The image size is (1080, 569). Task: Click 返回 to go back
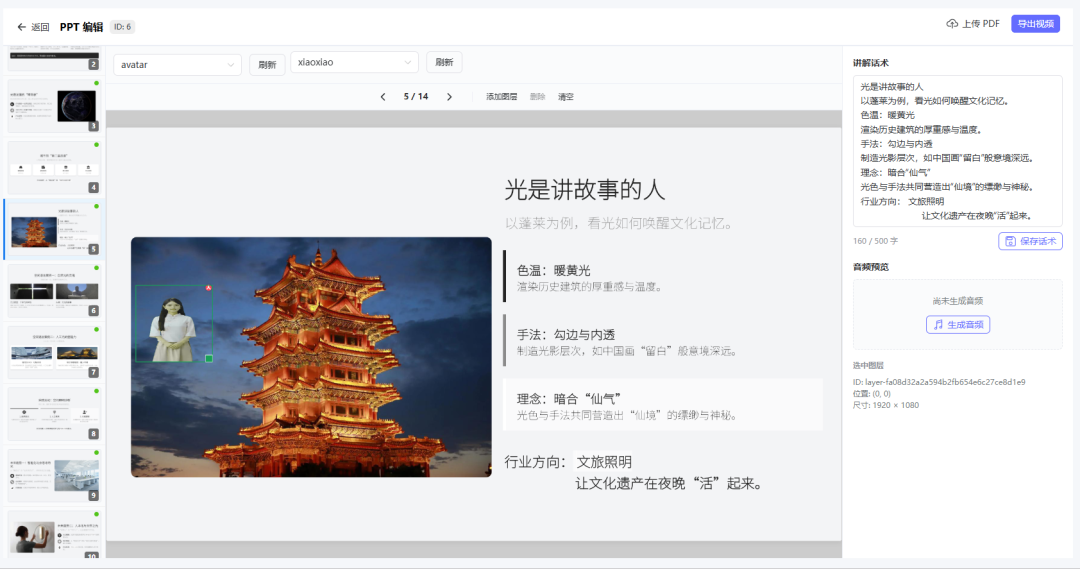[33, 27]
